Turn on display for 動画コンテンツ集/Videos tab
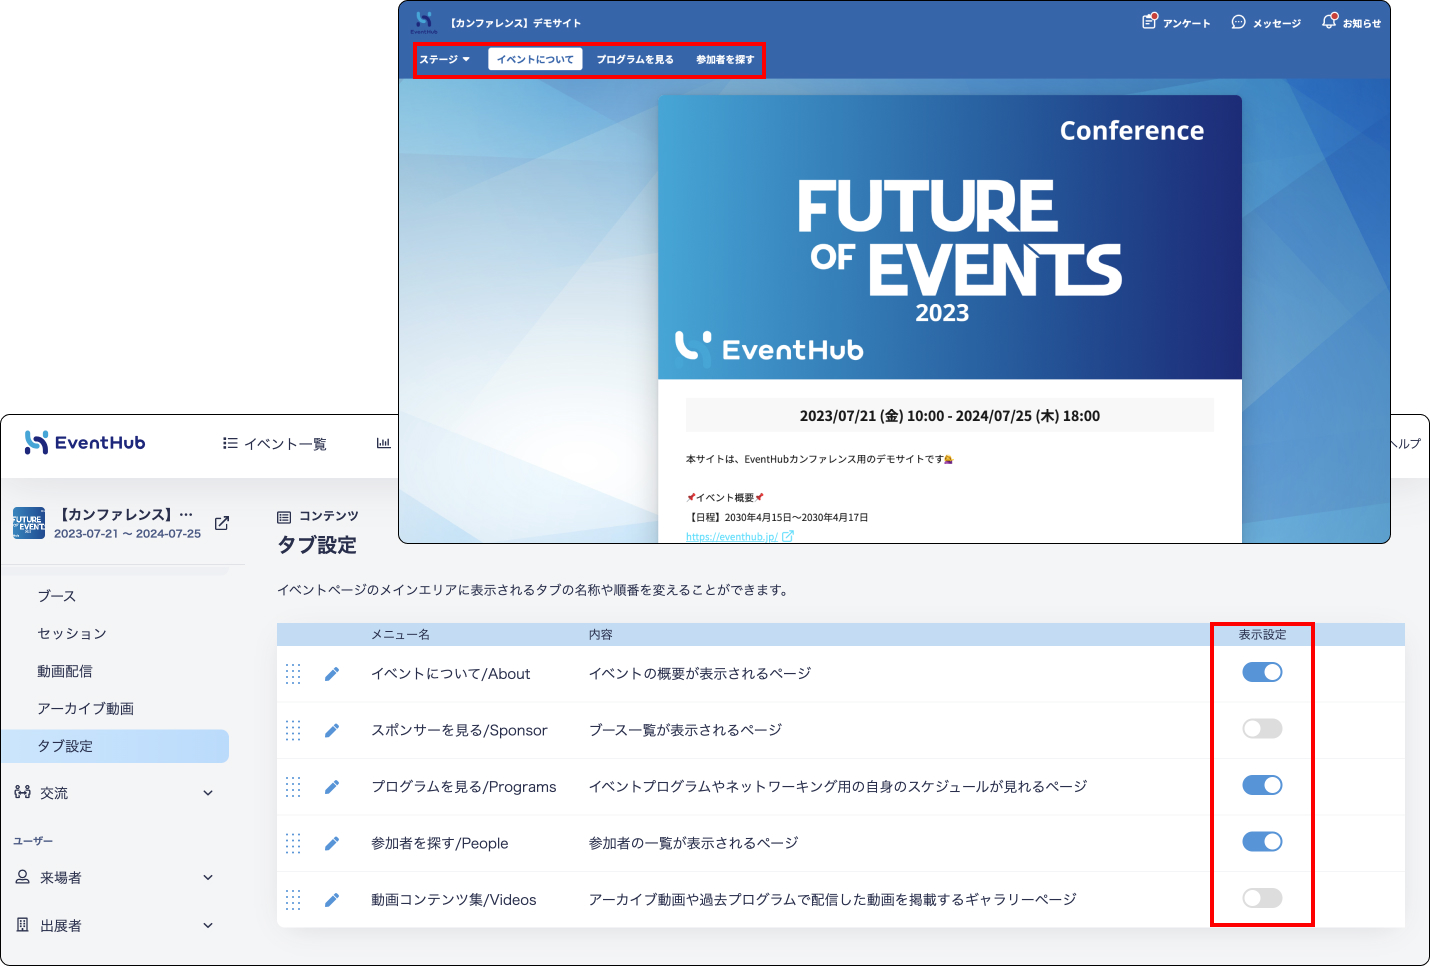 pos(1262,898)
